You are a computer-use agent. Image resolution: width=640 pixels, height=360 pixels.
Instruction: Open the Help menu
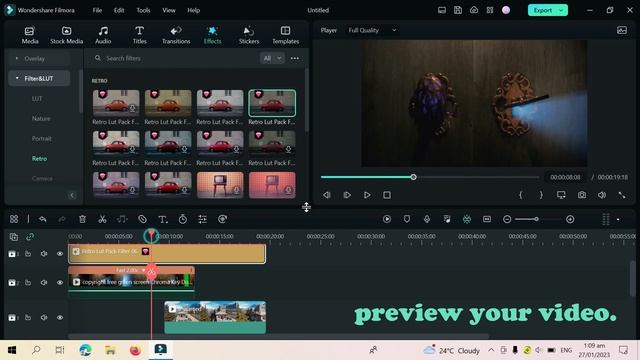(x=193, y=10)
